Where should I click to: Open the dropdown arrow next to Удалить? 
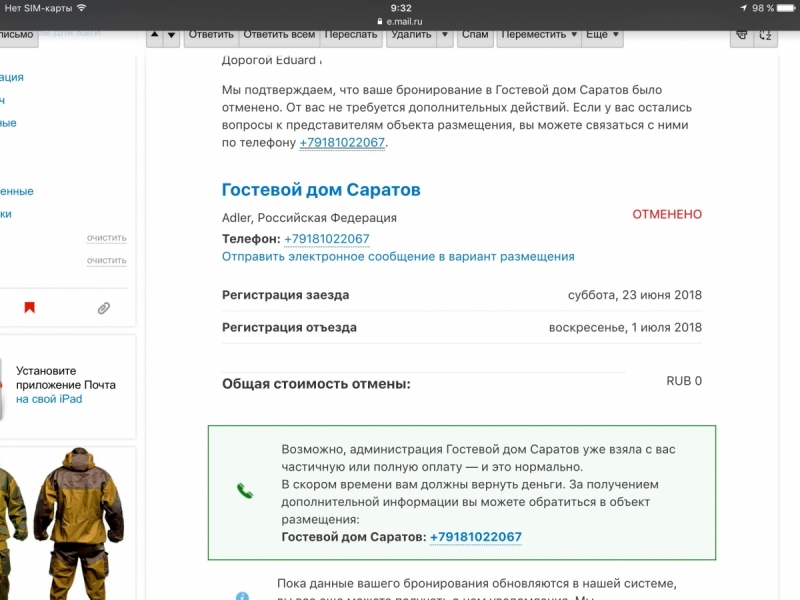click(445, 35)
